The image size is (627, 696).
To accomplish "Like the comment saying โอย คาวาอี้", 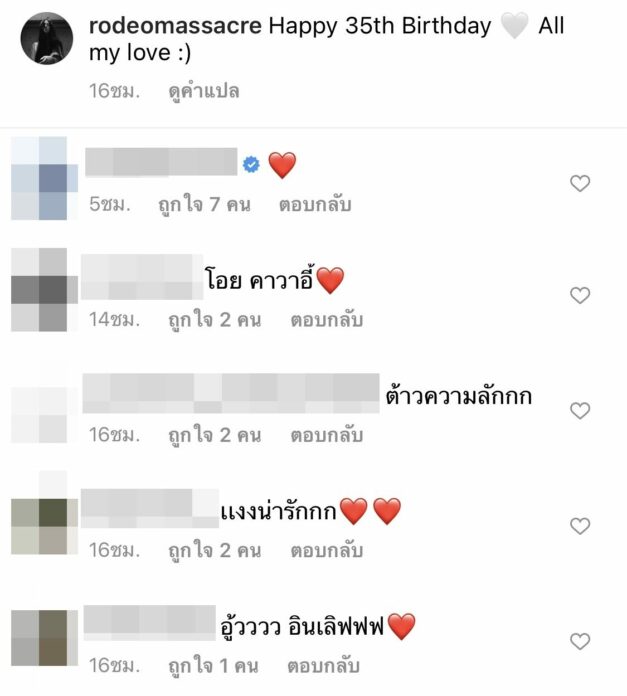I will [x=580, y=295].
